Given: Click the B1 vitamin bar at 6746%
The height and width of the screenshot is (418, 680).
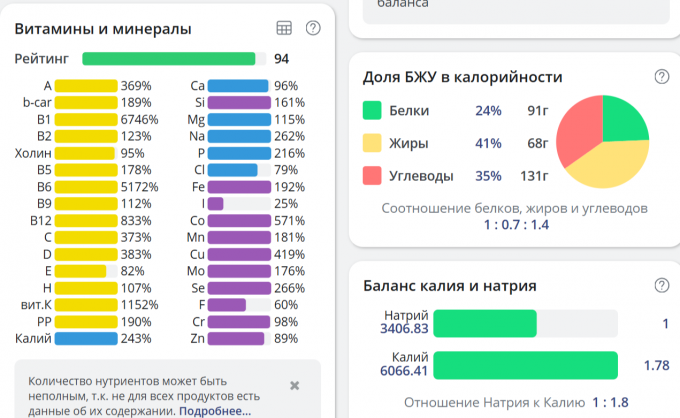Looking at the screenshot, I should (86, 119).
